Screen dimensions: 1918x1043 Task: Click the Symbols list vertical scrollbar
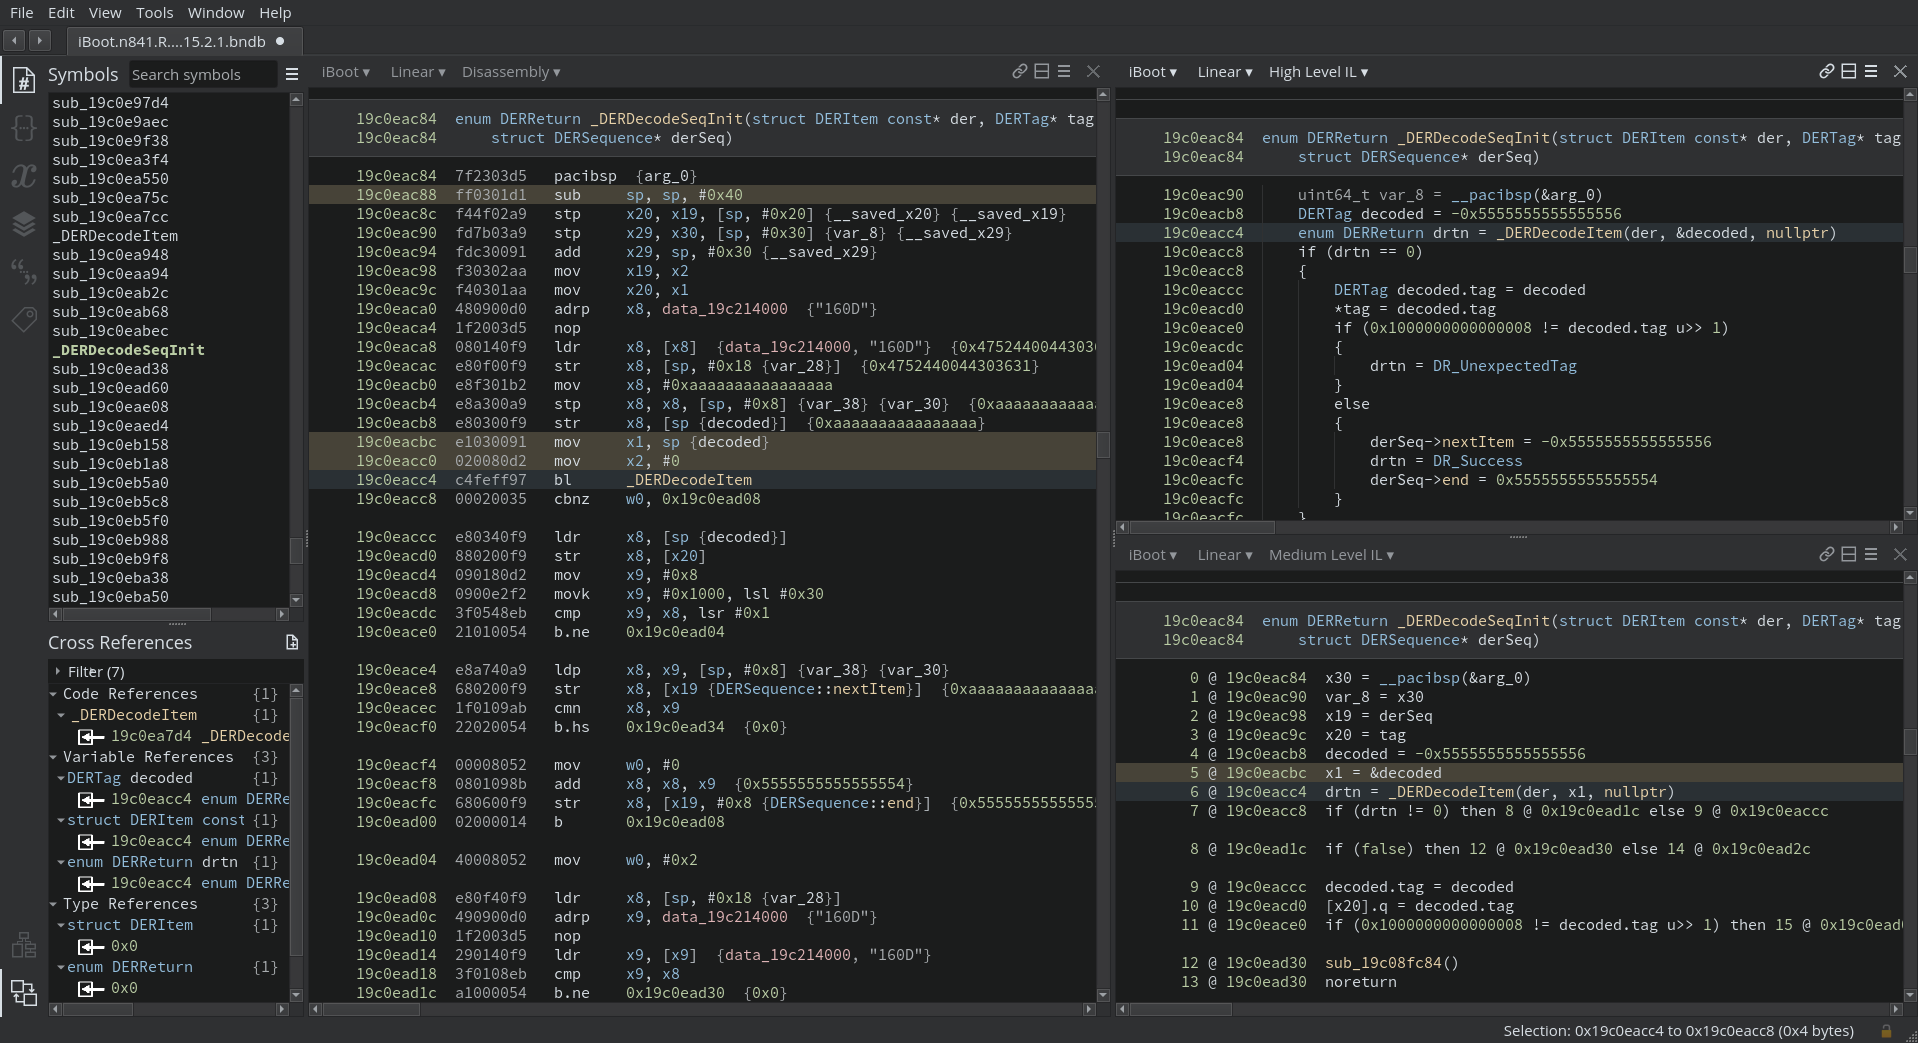tap(295, 550)
